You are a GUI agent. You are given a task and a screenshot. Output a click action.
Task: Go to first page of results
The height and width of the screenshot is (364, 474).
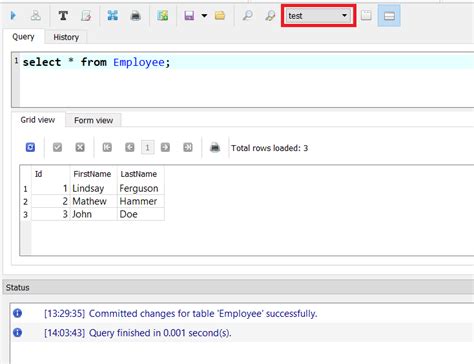pos(107,147)
